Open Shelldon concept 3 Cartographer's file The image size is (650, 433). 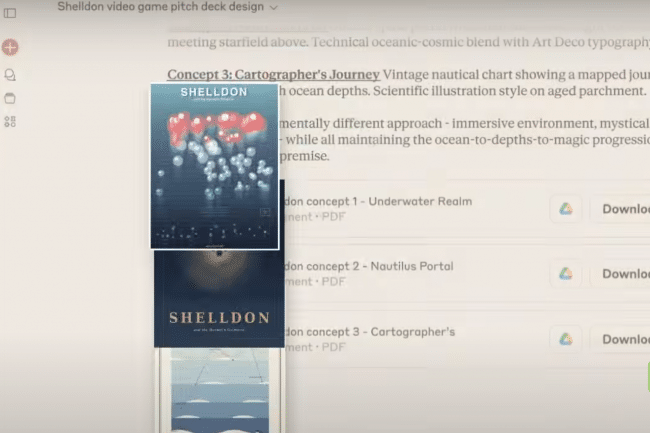click(x=370, y=339)
